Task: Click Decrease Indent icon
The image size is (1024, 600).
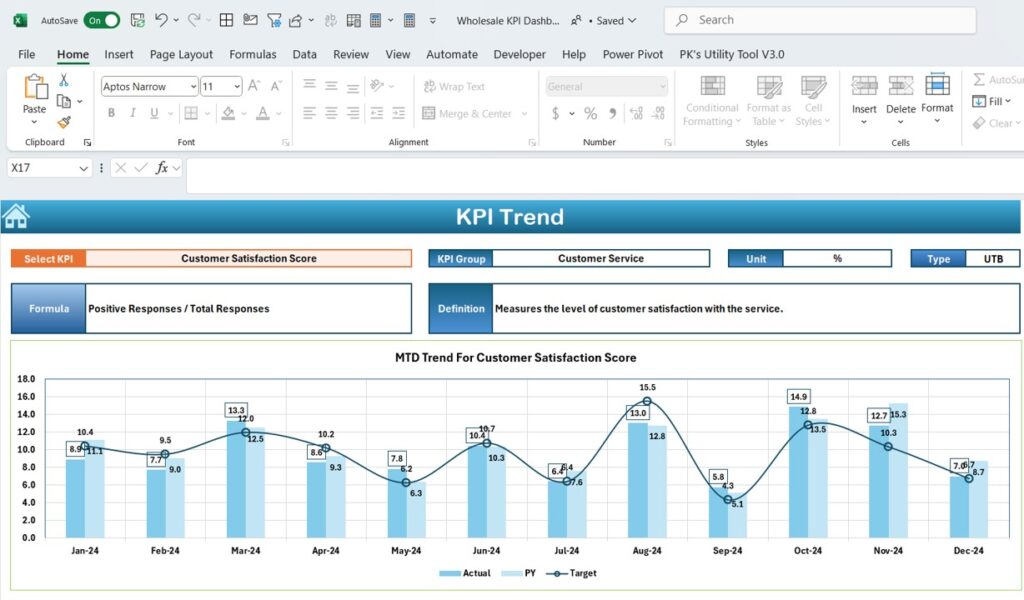Action: click(377, 114)
